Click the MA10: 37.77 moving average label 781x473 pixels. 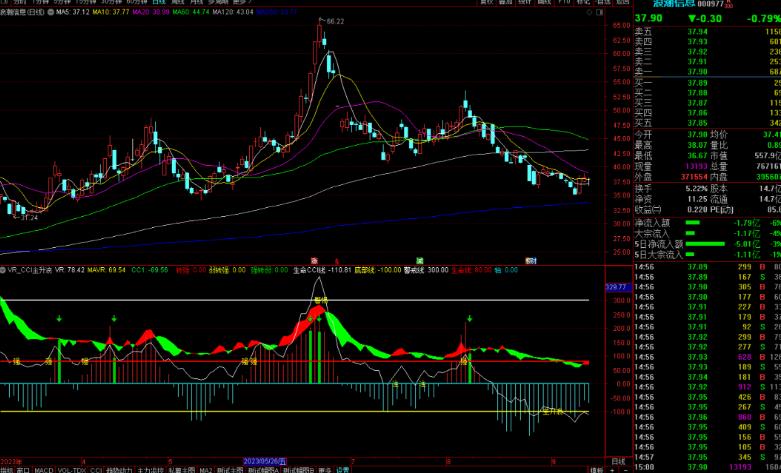click(x=111, y=12)
